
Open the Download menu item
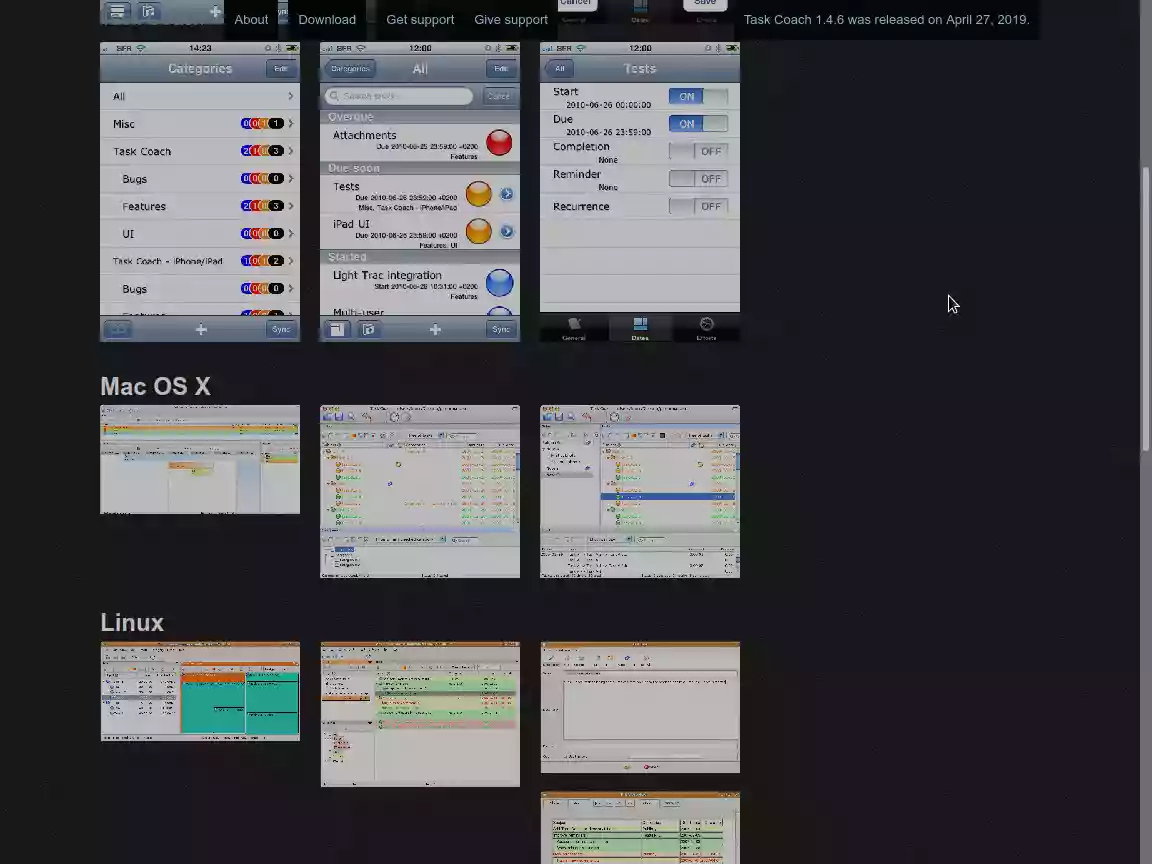tap(327, 20)
